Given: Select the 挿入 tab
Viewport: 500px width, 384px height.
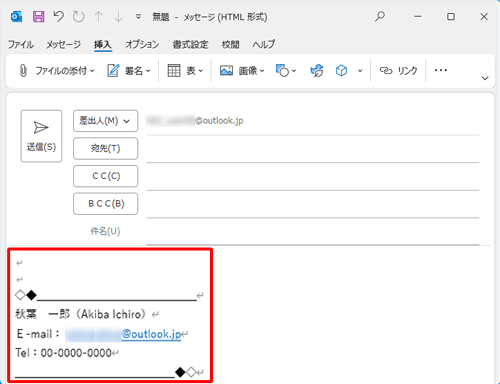Looking at the screenshot, I should click(x=103, y=44).
